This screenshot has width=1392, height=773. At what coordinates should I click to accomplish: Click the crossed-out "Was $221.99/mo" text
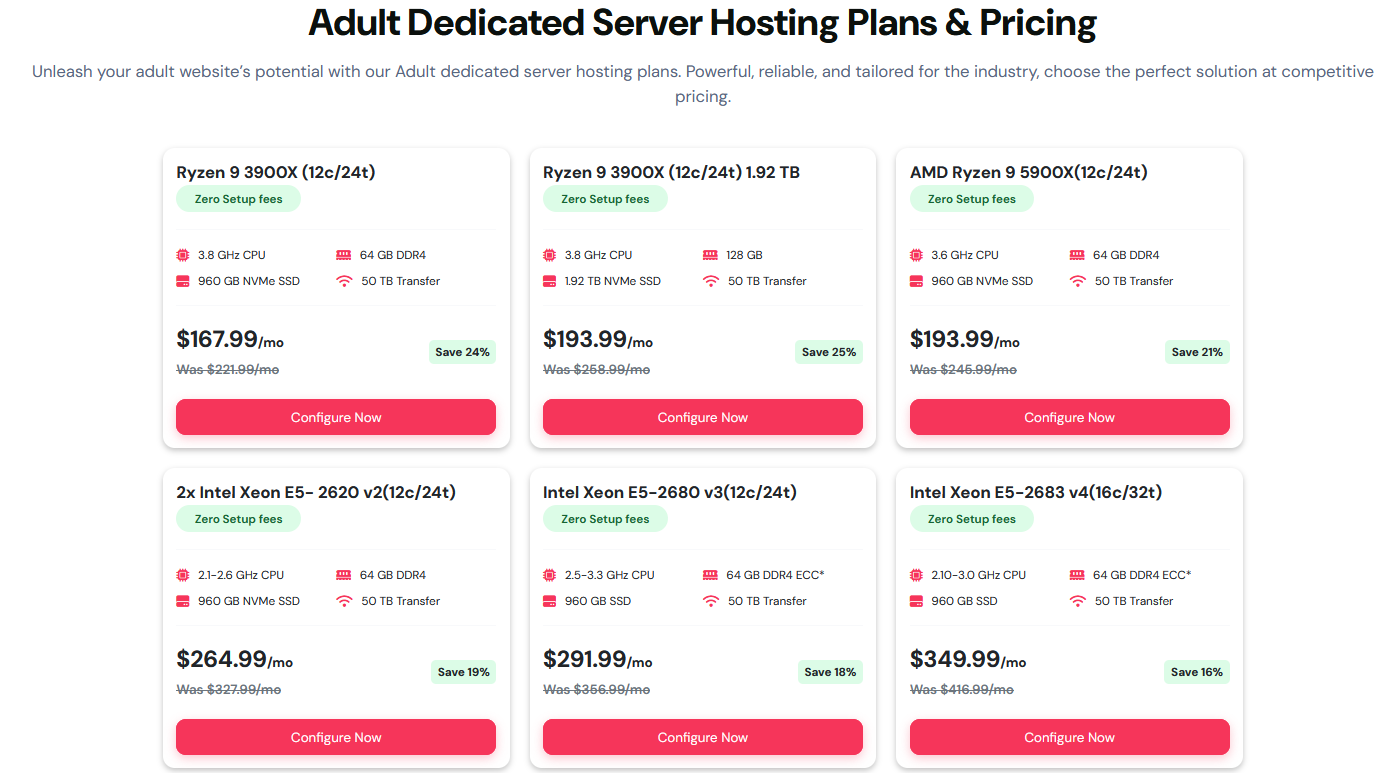[228, 370]
